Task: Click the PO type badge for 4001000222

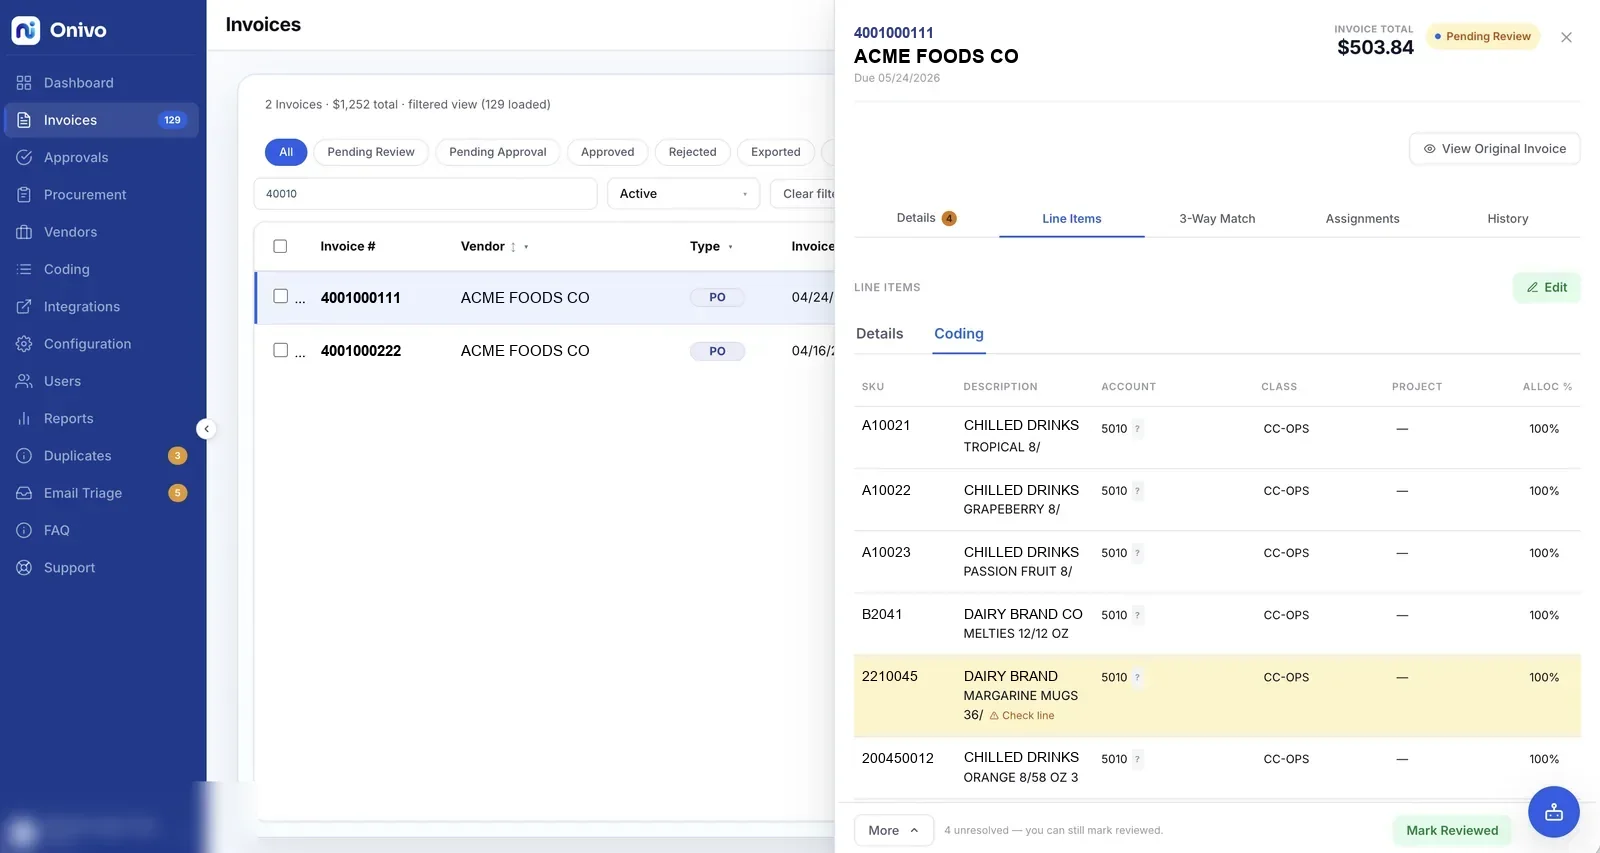Action: [x=717, y=352]
